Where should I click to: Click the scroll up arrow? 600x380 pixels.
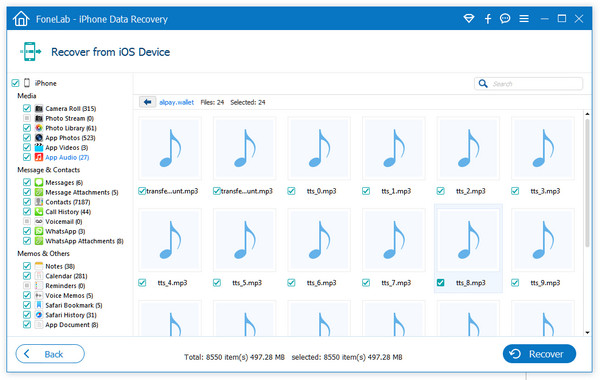[x=587, y=114]
